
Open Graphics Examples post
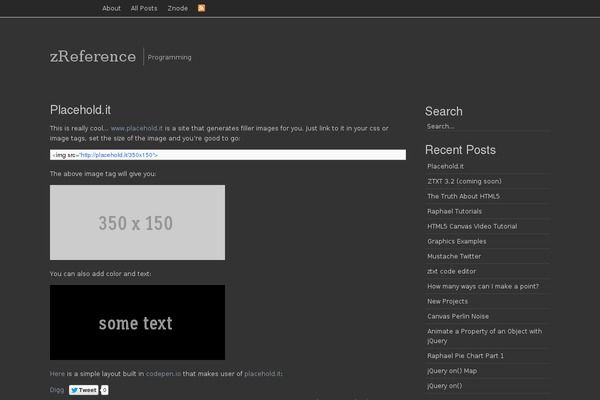tap(457, 241)
